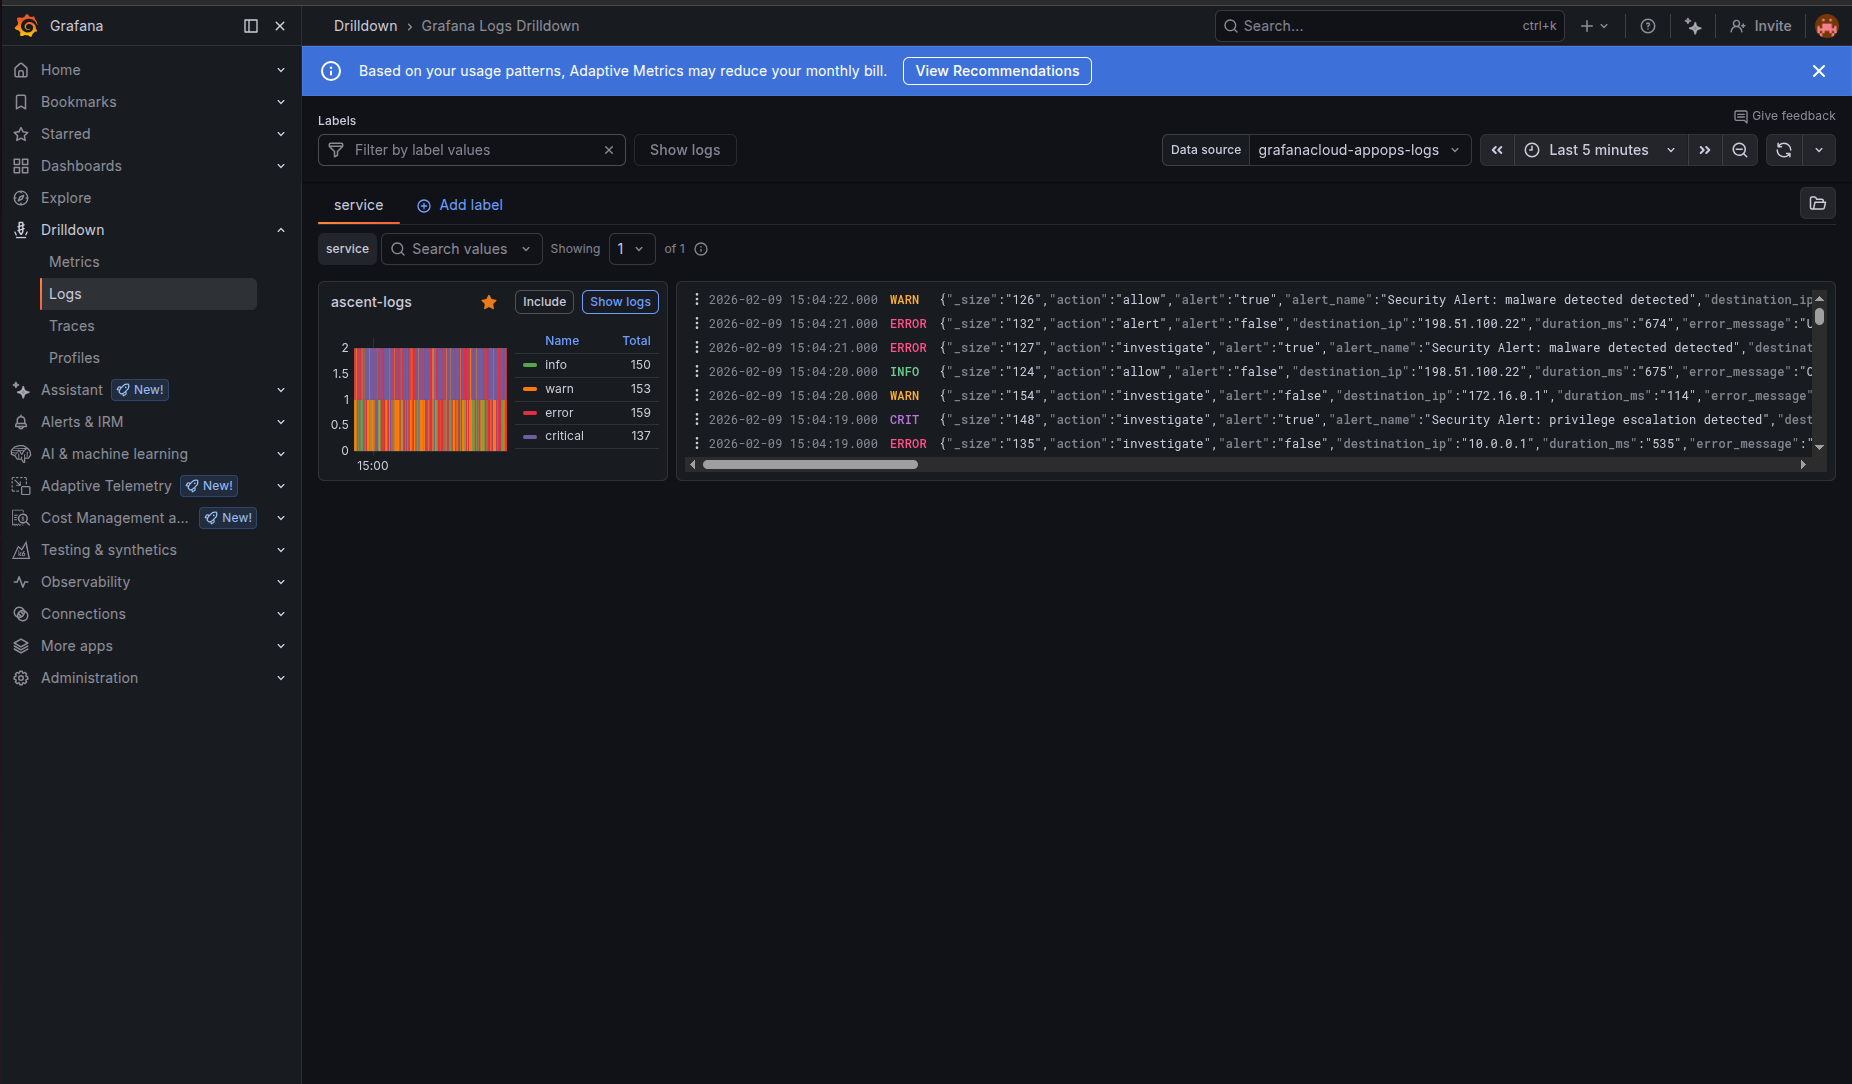
Task: Click the zoom out time range icon
Action: (x=1740, y=150)
